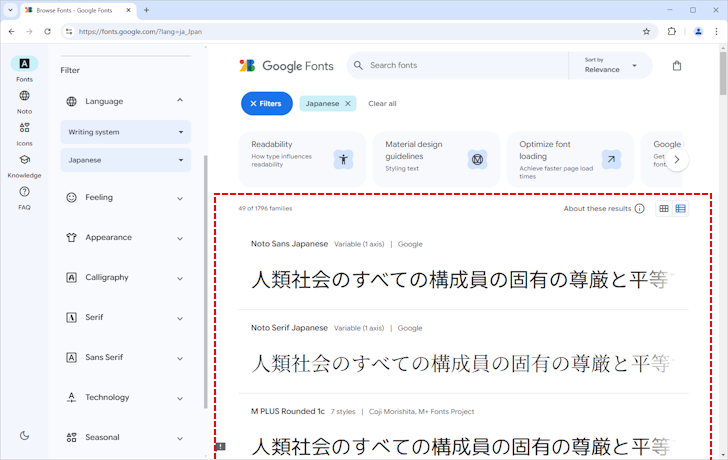Open the Noto Sans Japanese font
The width and height of the screenshot is (728, 460).
tap(289, 244)
